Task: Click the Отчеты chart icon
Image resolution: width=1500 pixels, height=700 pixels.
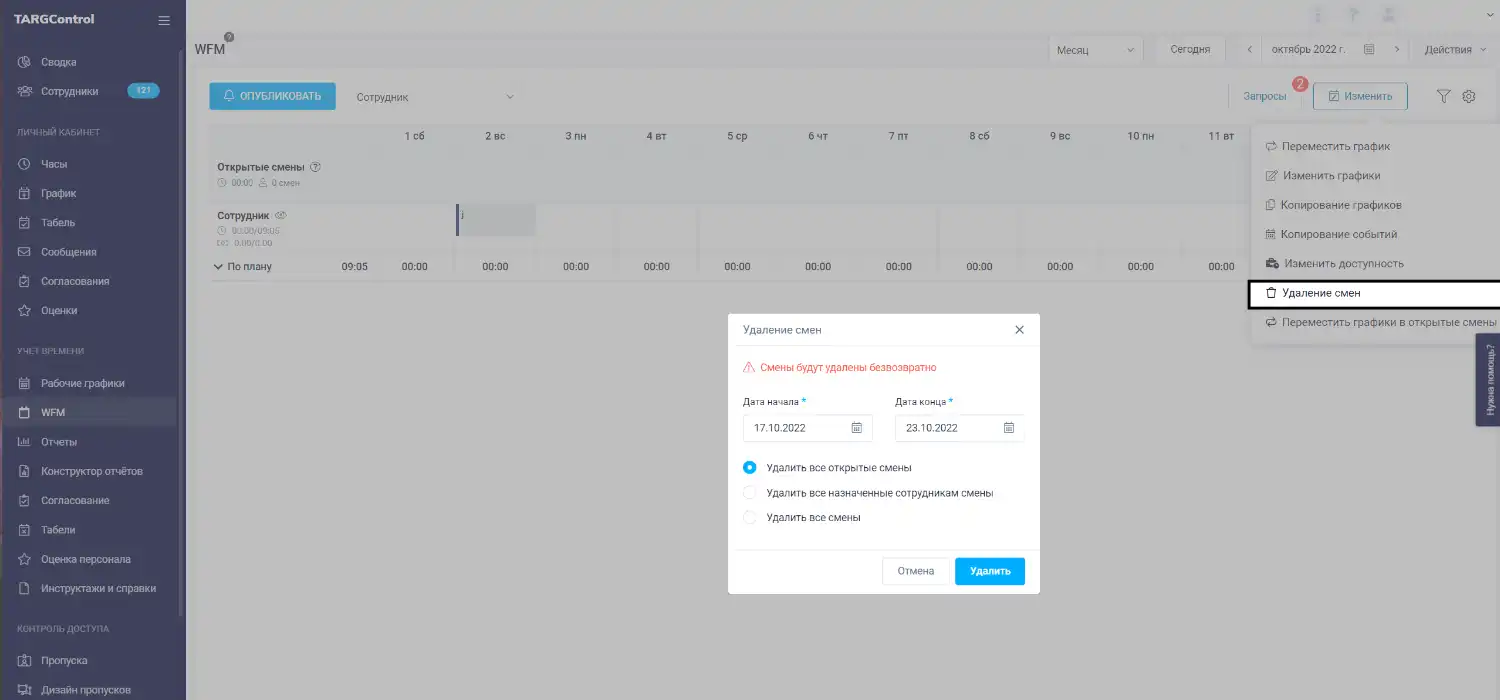Action: (x=24, y=442)
